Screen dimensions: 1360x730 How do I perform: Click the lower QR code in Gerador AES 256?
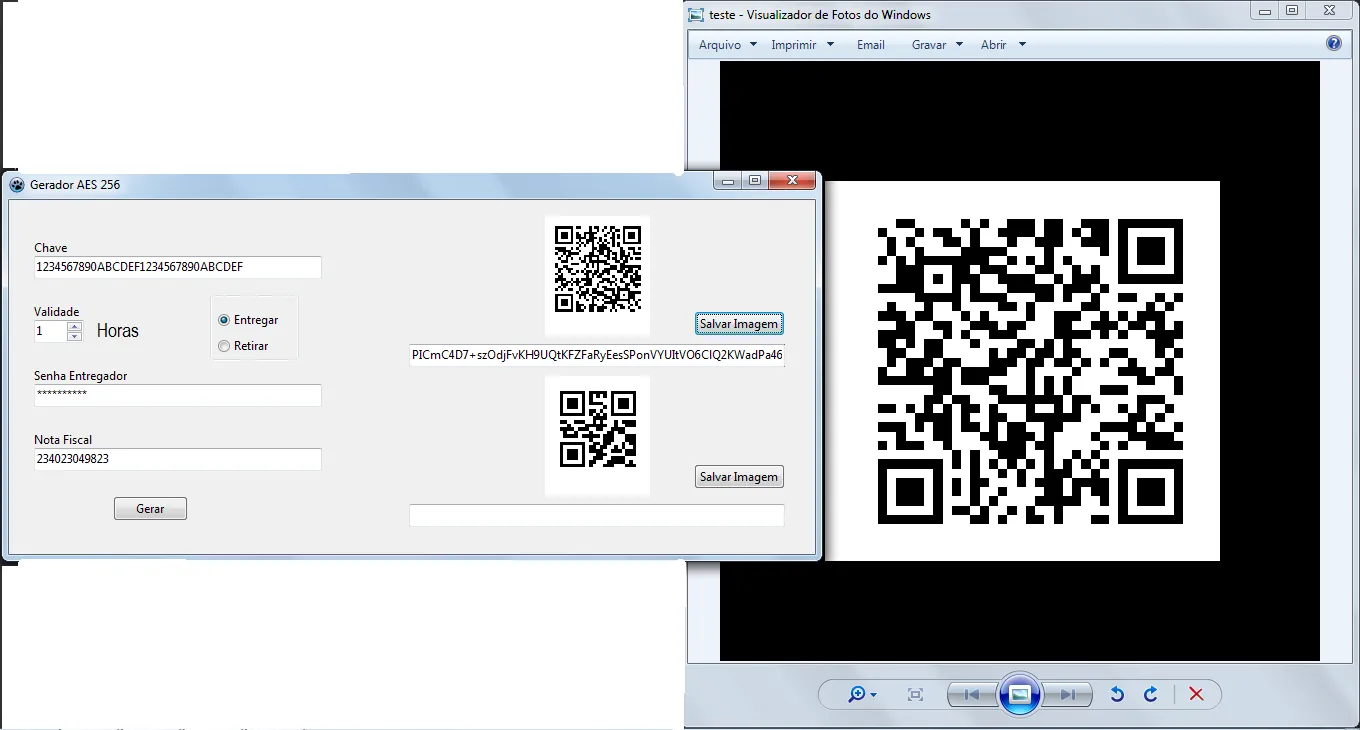pos(598,430)
